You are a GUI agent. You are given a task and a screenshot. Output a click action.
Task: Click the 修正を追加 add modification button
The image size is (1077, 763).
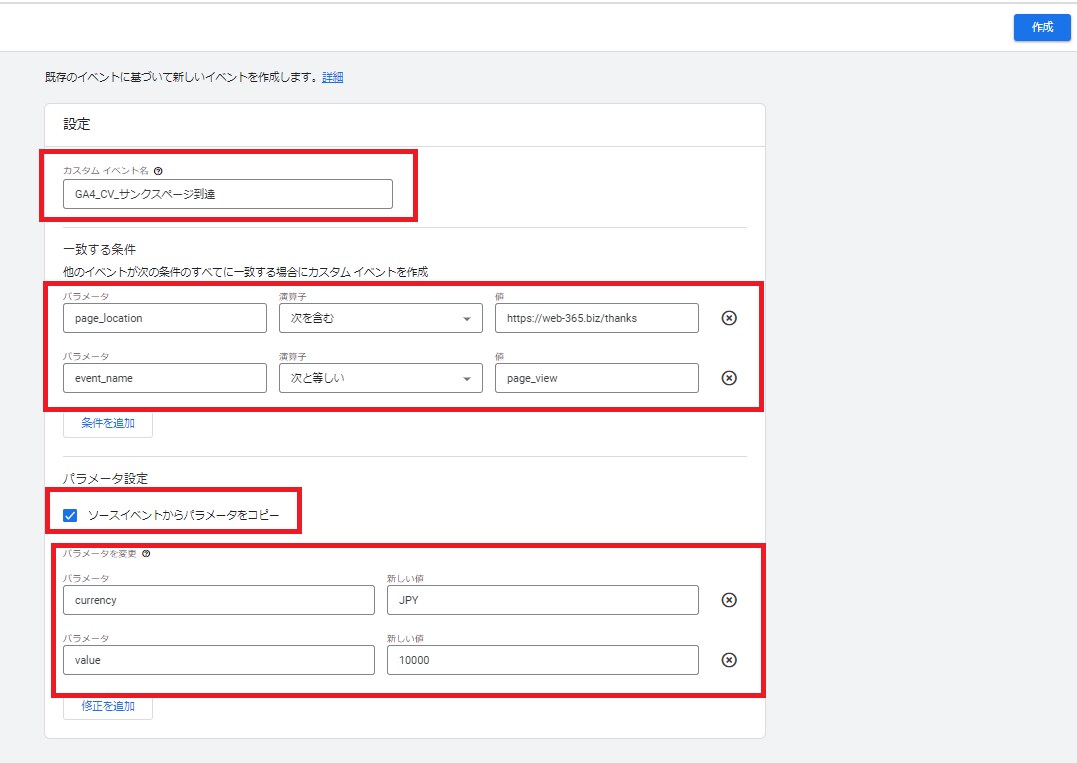(108, 706)
